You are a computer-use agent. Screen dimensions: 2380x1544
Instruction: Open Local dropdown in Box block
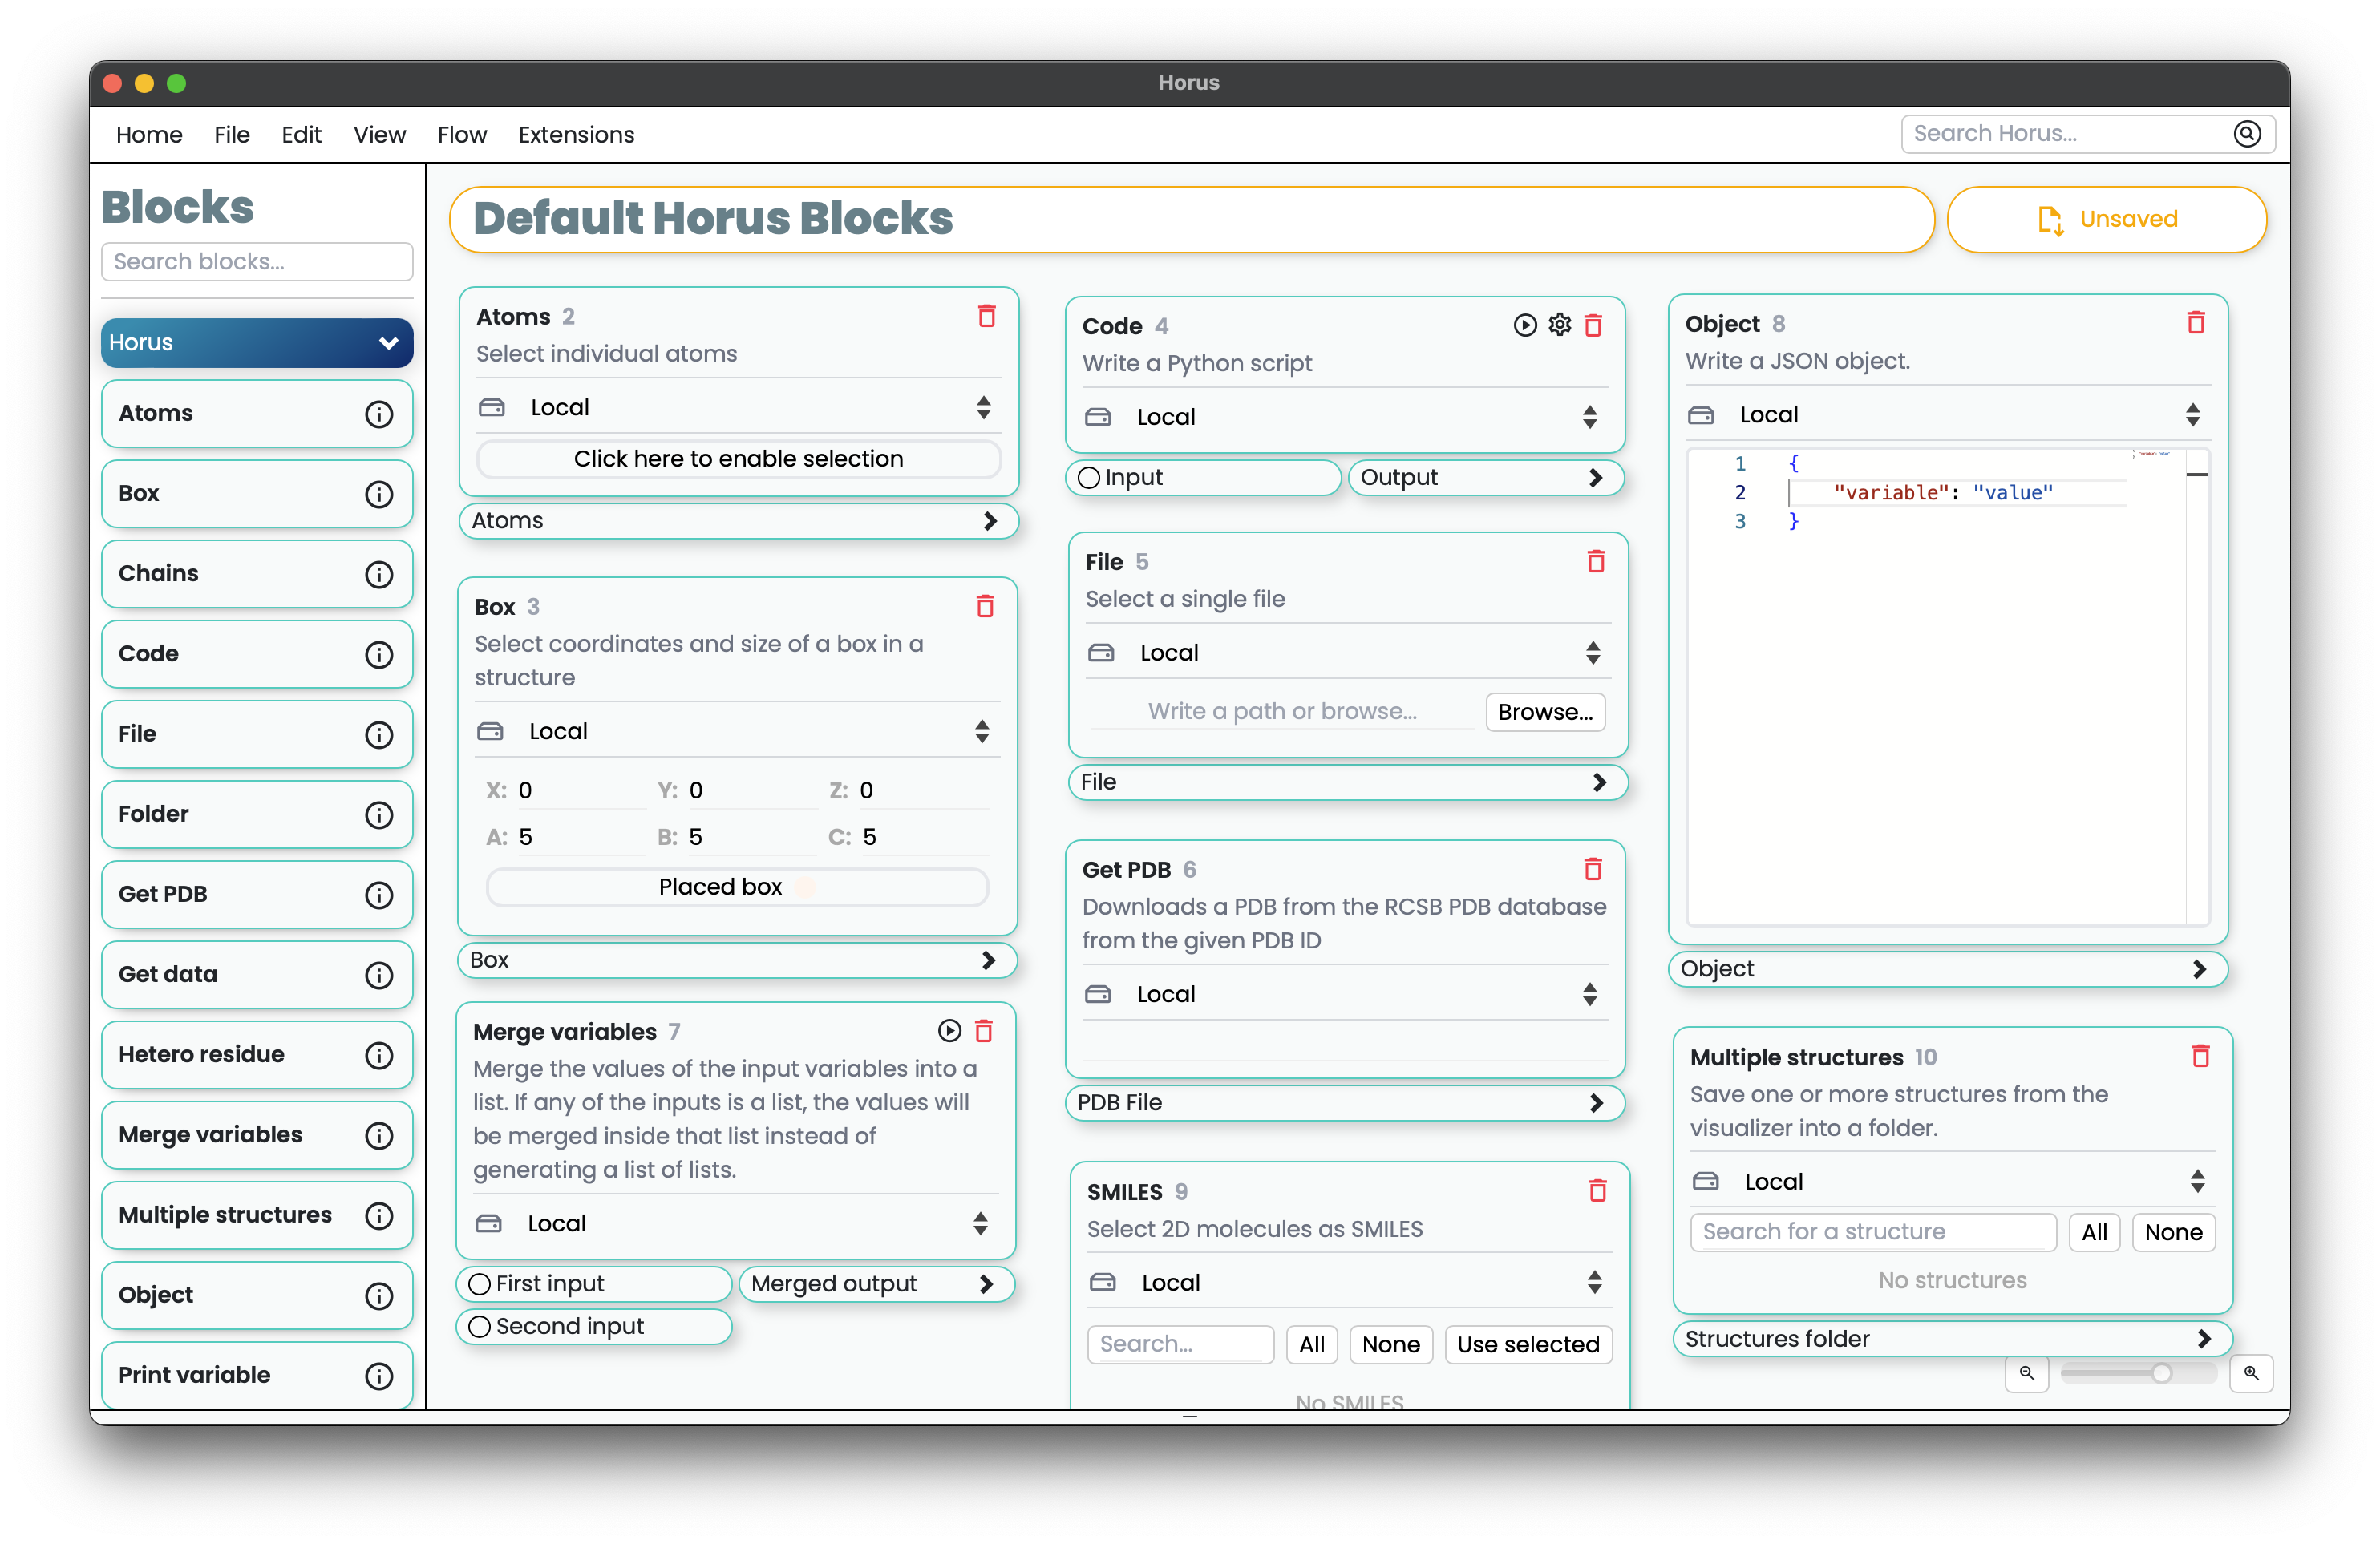tap(736, 731)
